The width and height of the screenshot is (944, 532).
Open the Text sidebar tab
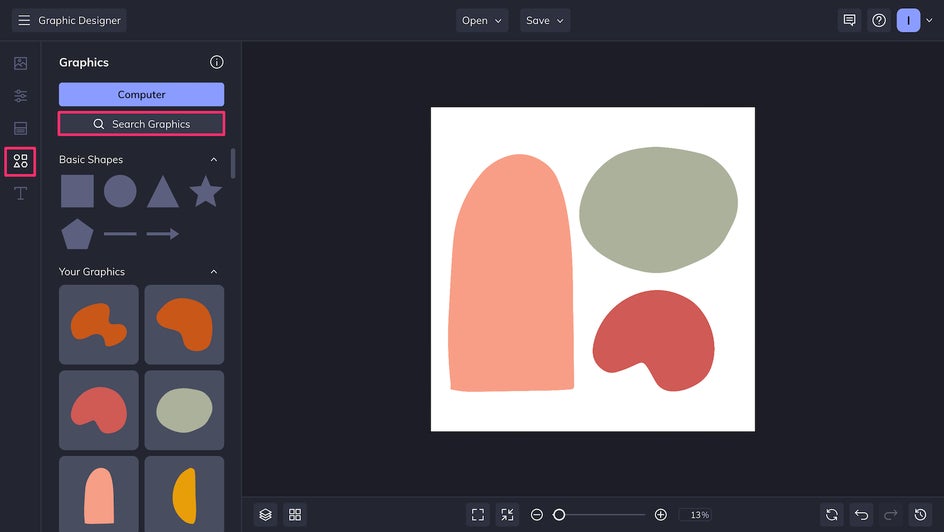[20, 194]
